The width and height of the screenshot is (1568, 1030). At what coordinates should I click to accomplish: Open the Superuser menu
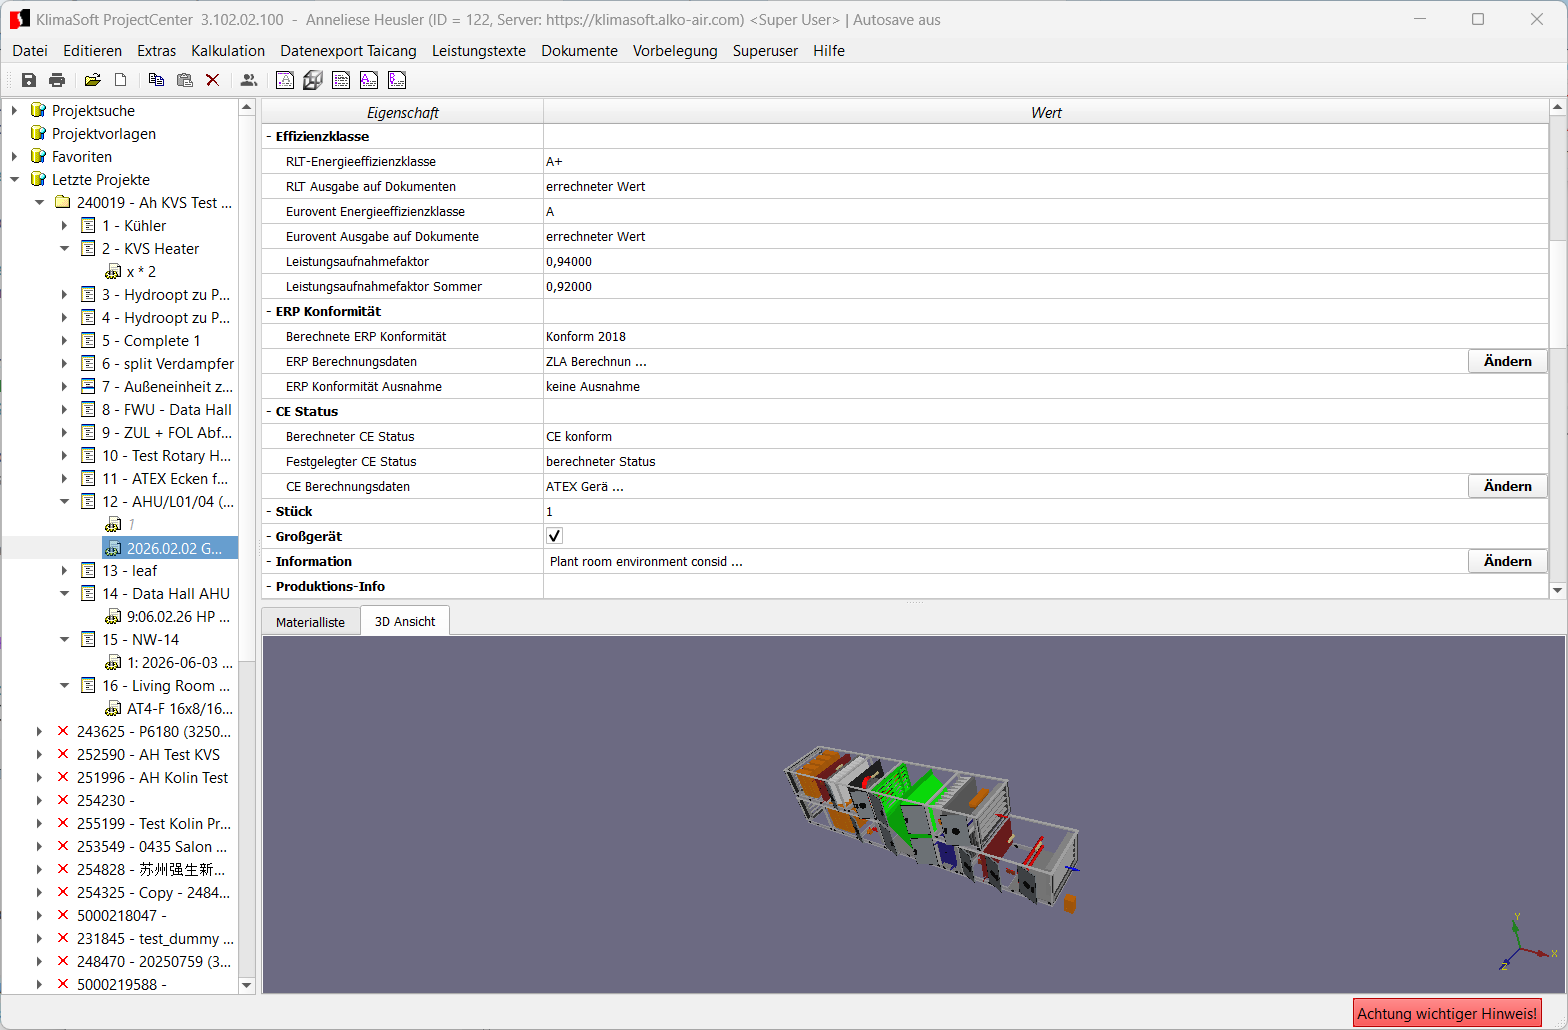coord(765,51)
